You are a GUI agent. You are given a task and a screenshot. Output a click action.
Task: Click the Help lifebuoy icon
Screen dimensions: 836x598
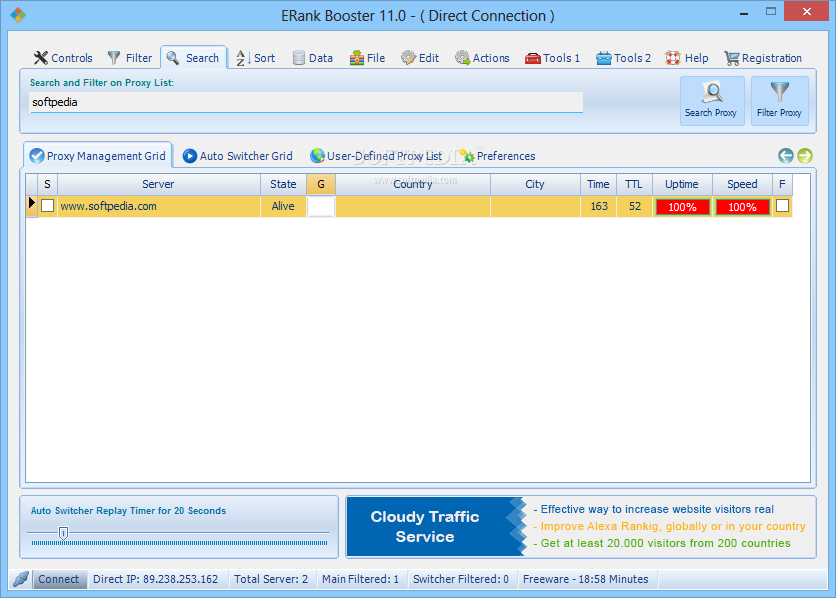point(673,58)
